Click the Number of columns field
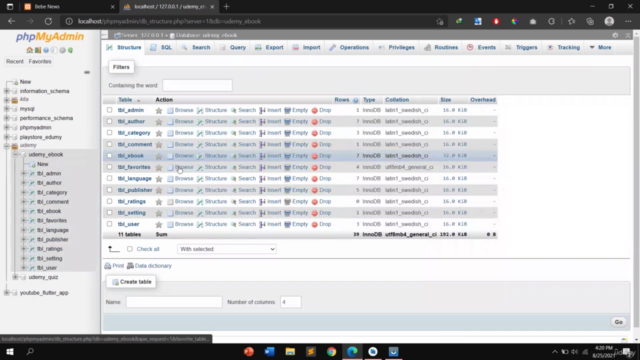This screenshot has height=360, width=640. [x=291, y=302]
